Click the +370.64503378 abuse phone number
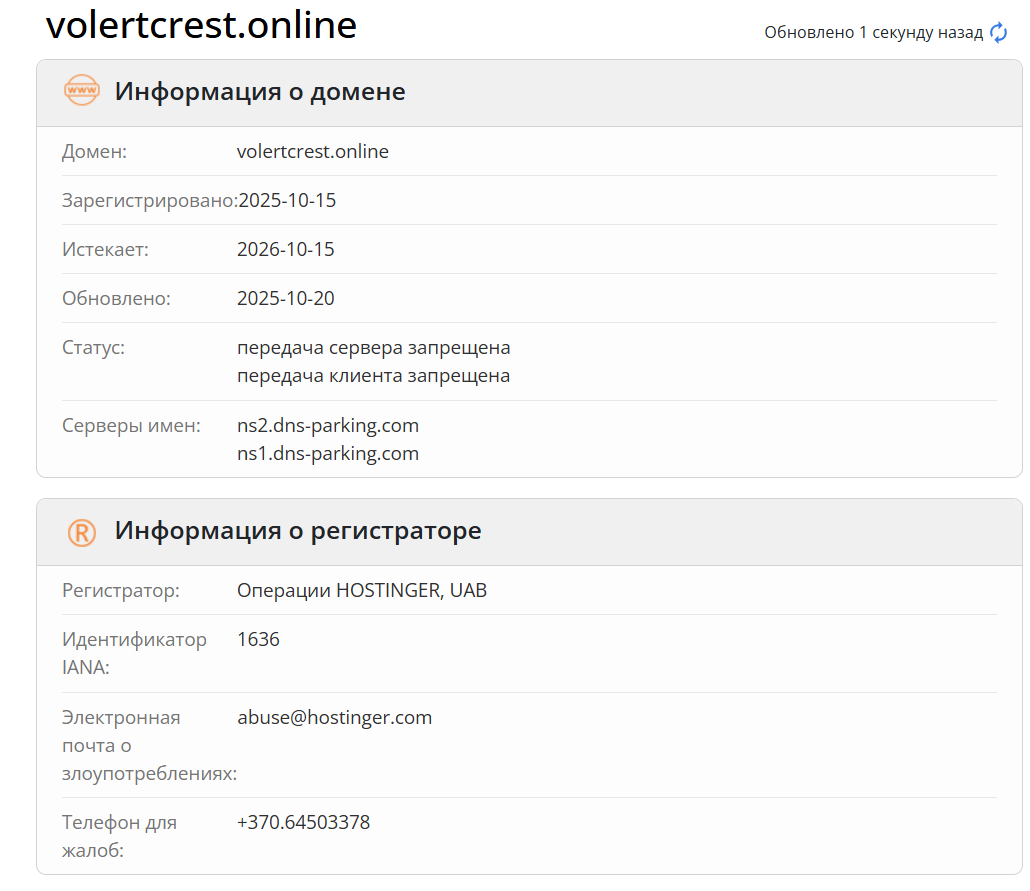 pyautogui.click(x=303, y=822)
